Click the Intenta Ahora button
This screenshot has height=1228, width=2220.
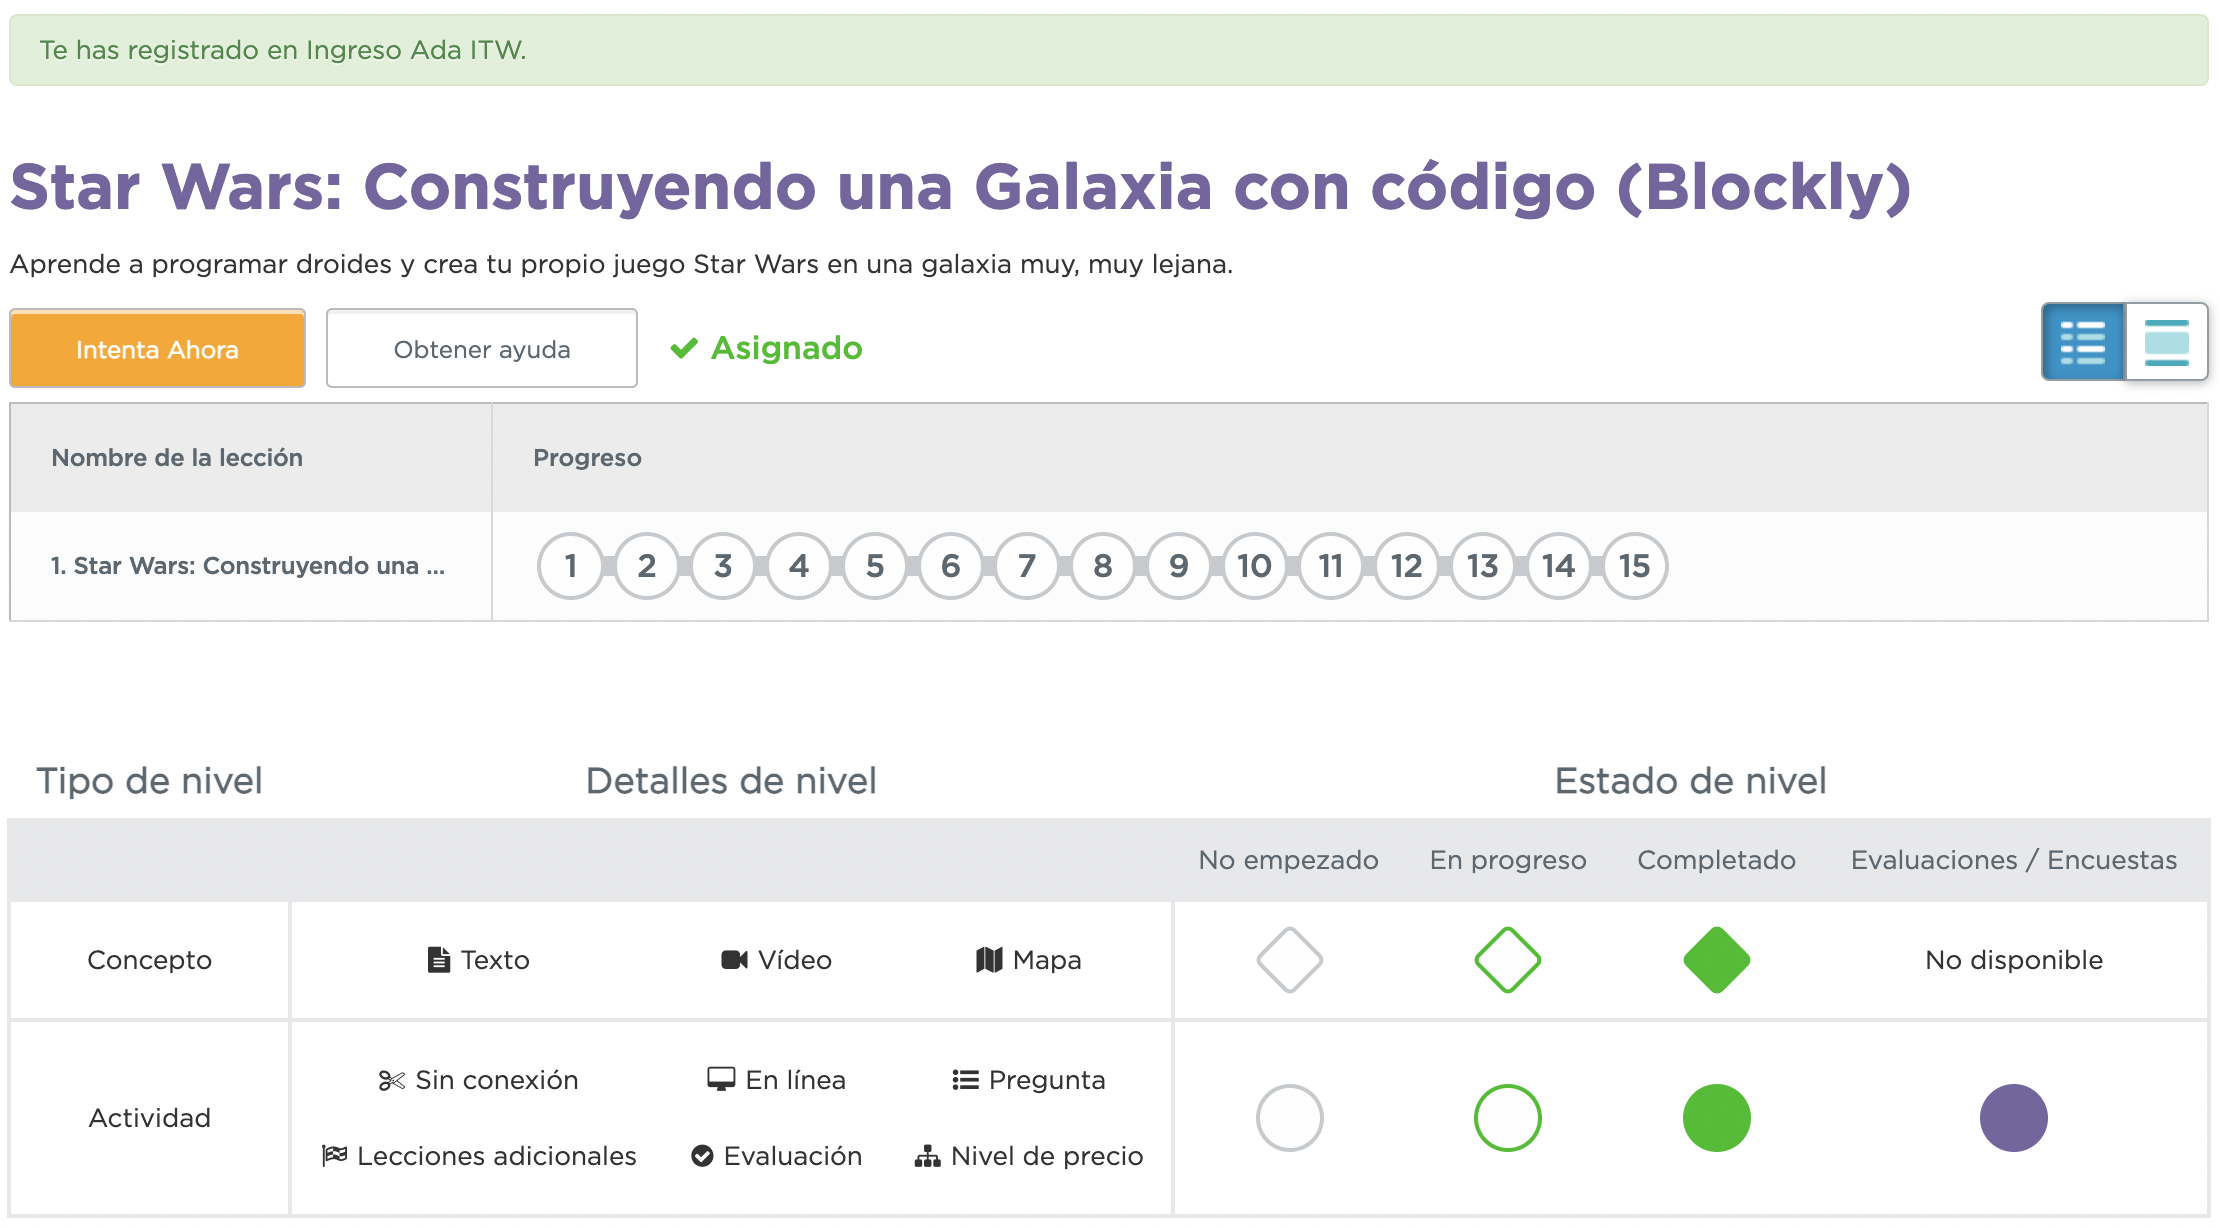157,349
